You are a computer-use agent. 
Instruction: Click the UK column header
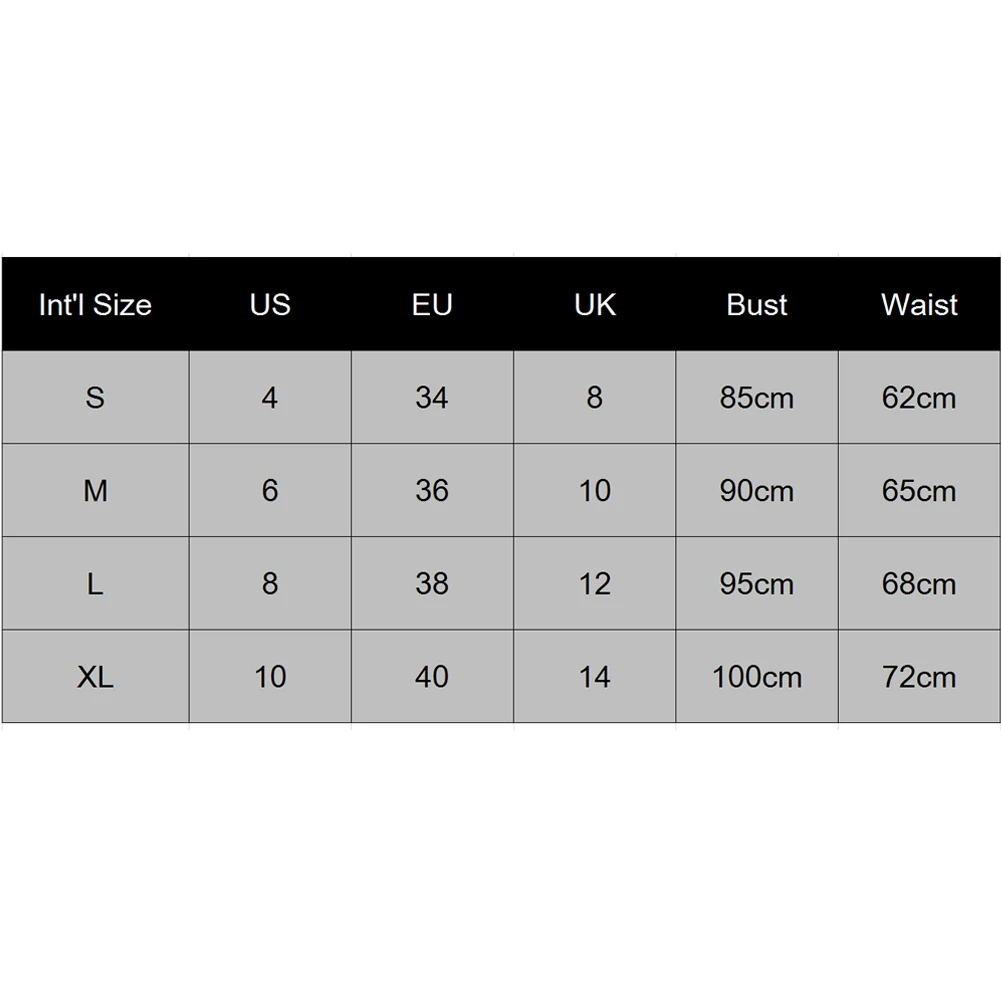click(x=595, y=305)
